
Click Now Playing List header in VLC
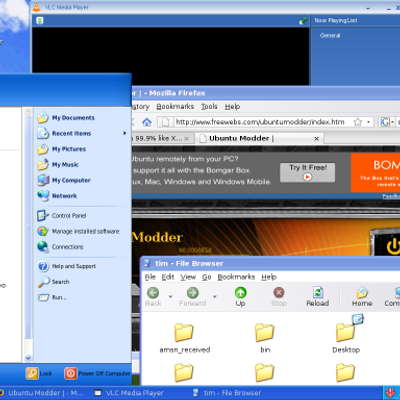point(335,20)
